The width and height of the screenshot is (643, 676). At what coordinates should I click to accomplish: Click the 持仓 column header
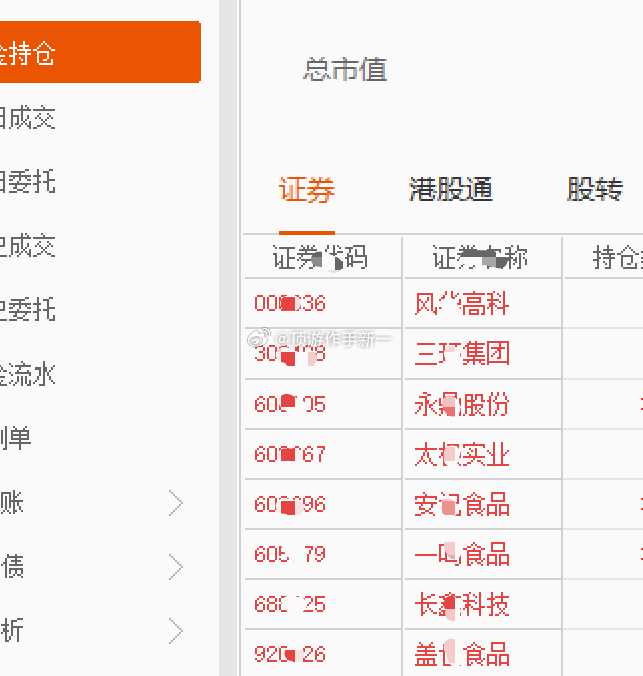618,257
